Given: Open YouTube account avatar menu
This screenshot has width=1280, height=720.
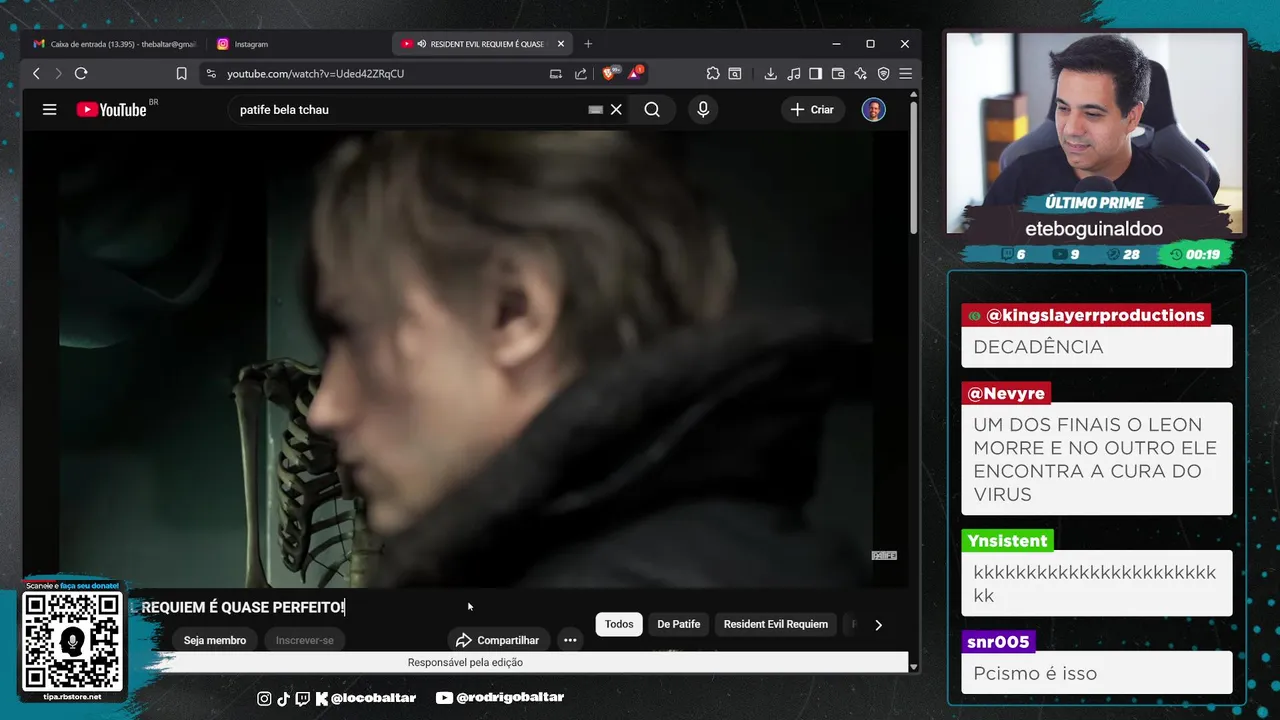Looking at the screenshot, I should click(874, 110).
